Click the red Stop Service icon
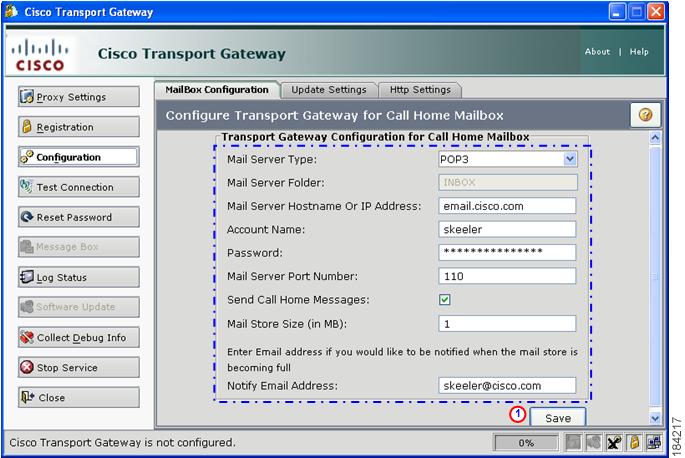This screenshot has width=685, height=458. pos(27,367)
